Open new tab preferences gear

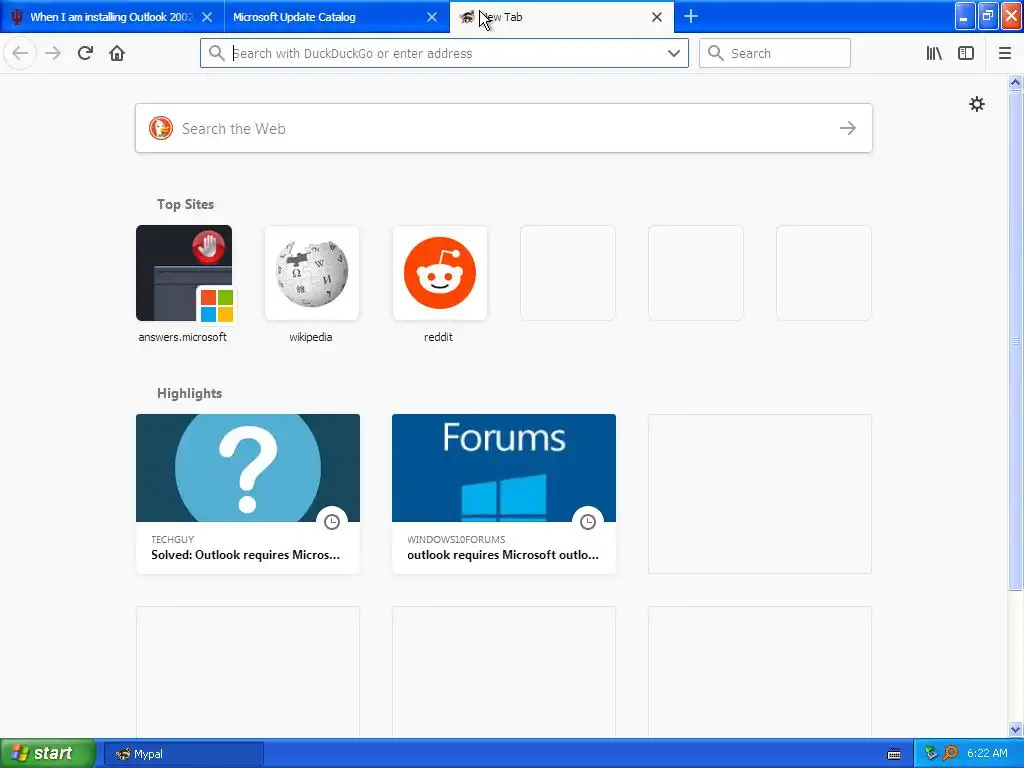coord(976,104)
